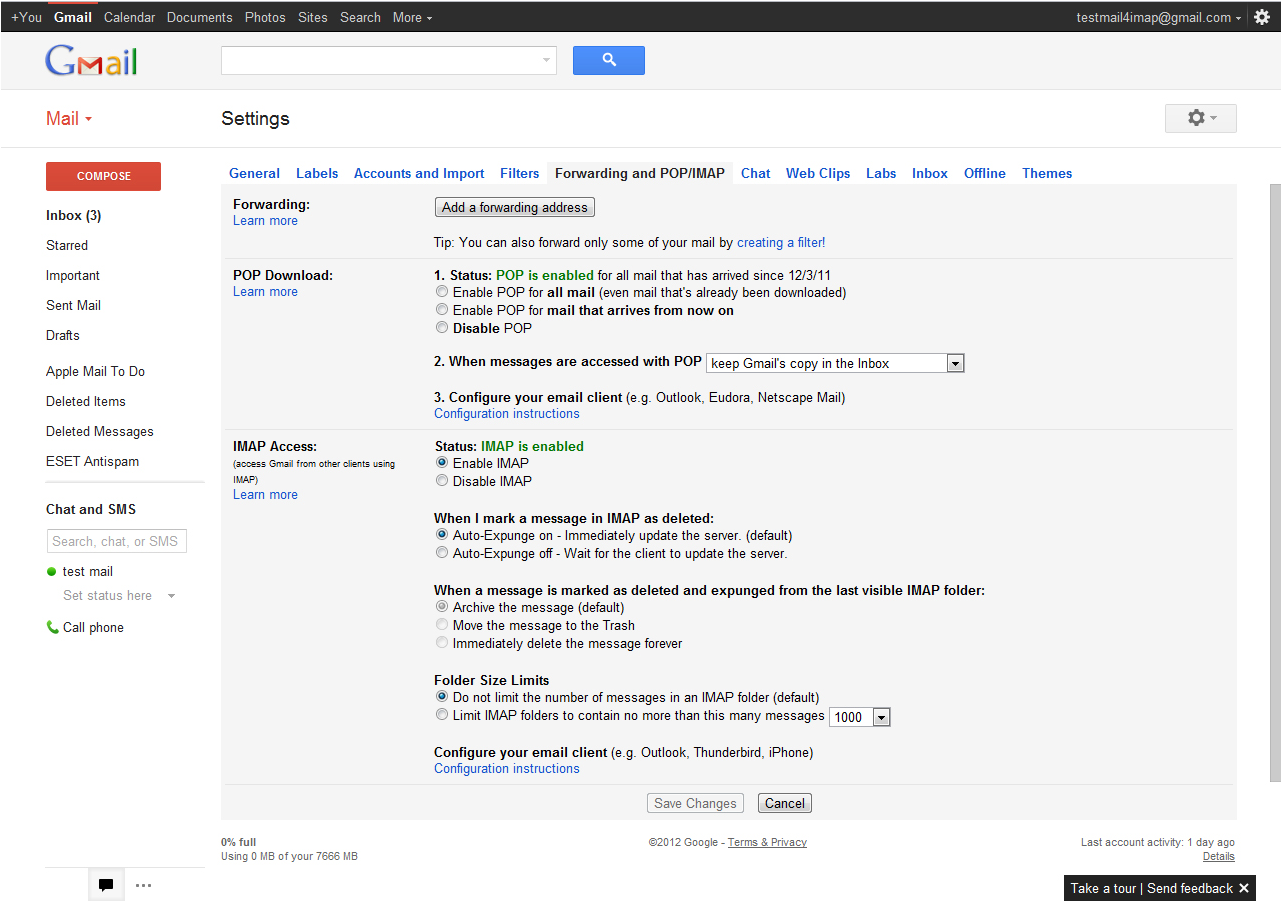Open the chat bubble icon at bottom left
The height and width of the screenshot is (902, 1282).
[106, 885]
